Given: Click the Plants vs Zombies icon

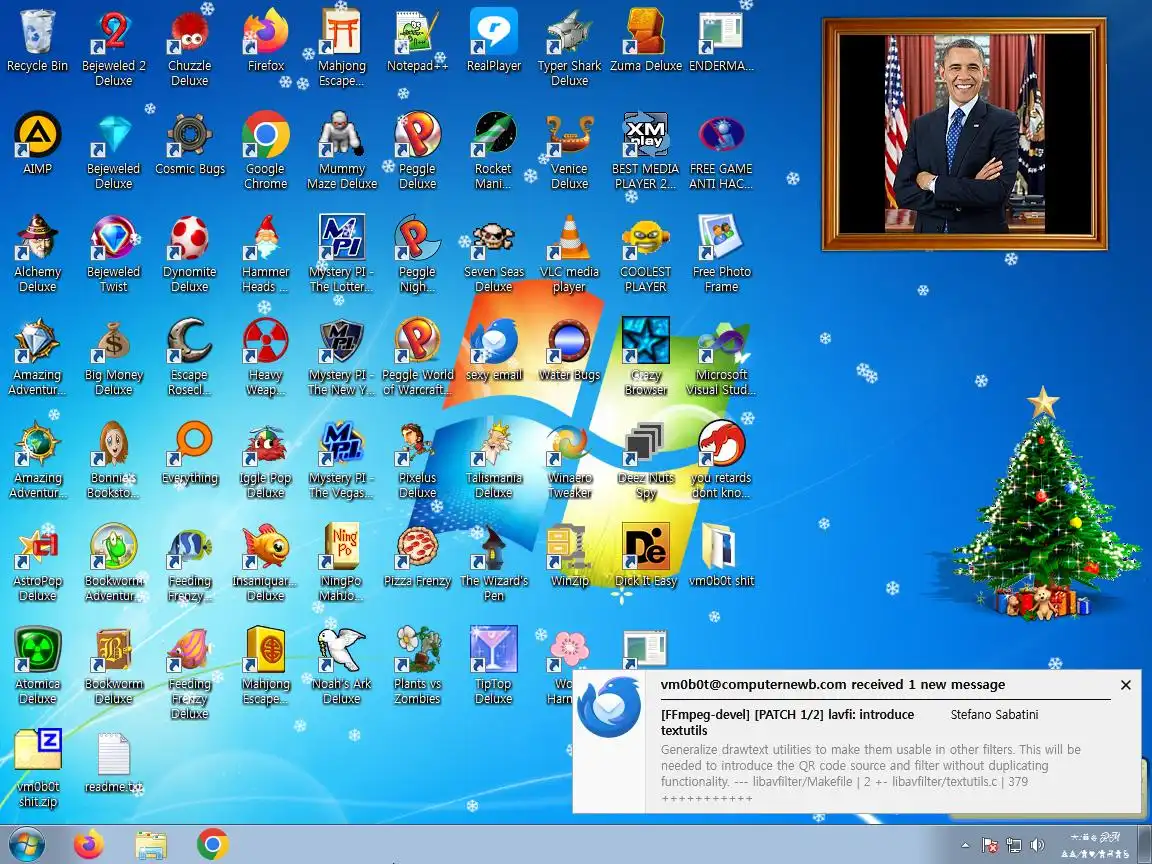Looking at the screenshot, I should [x=417, y=666].
